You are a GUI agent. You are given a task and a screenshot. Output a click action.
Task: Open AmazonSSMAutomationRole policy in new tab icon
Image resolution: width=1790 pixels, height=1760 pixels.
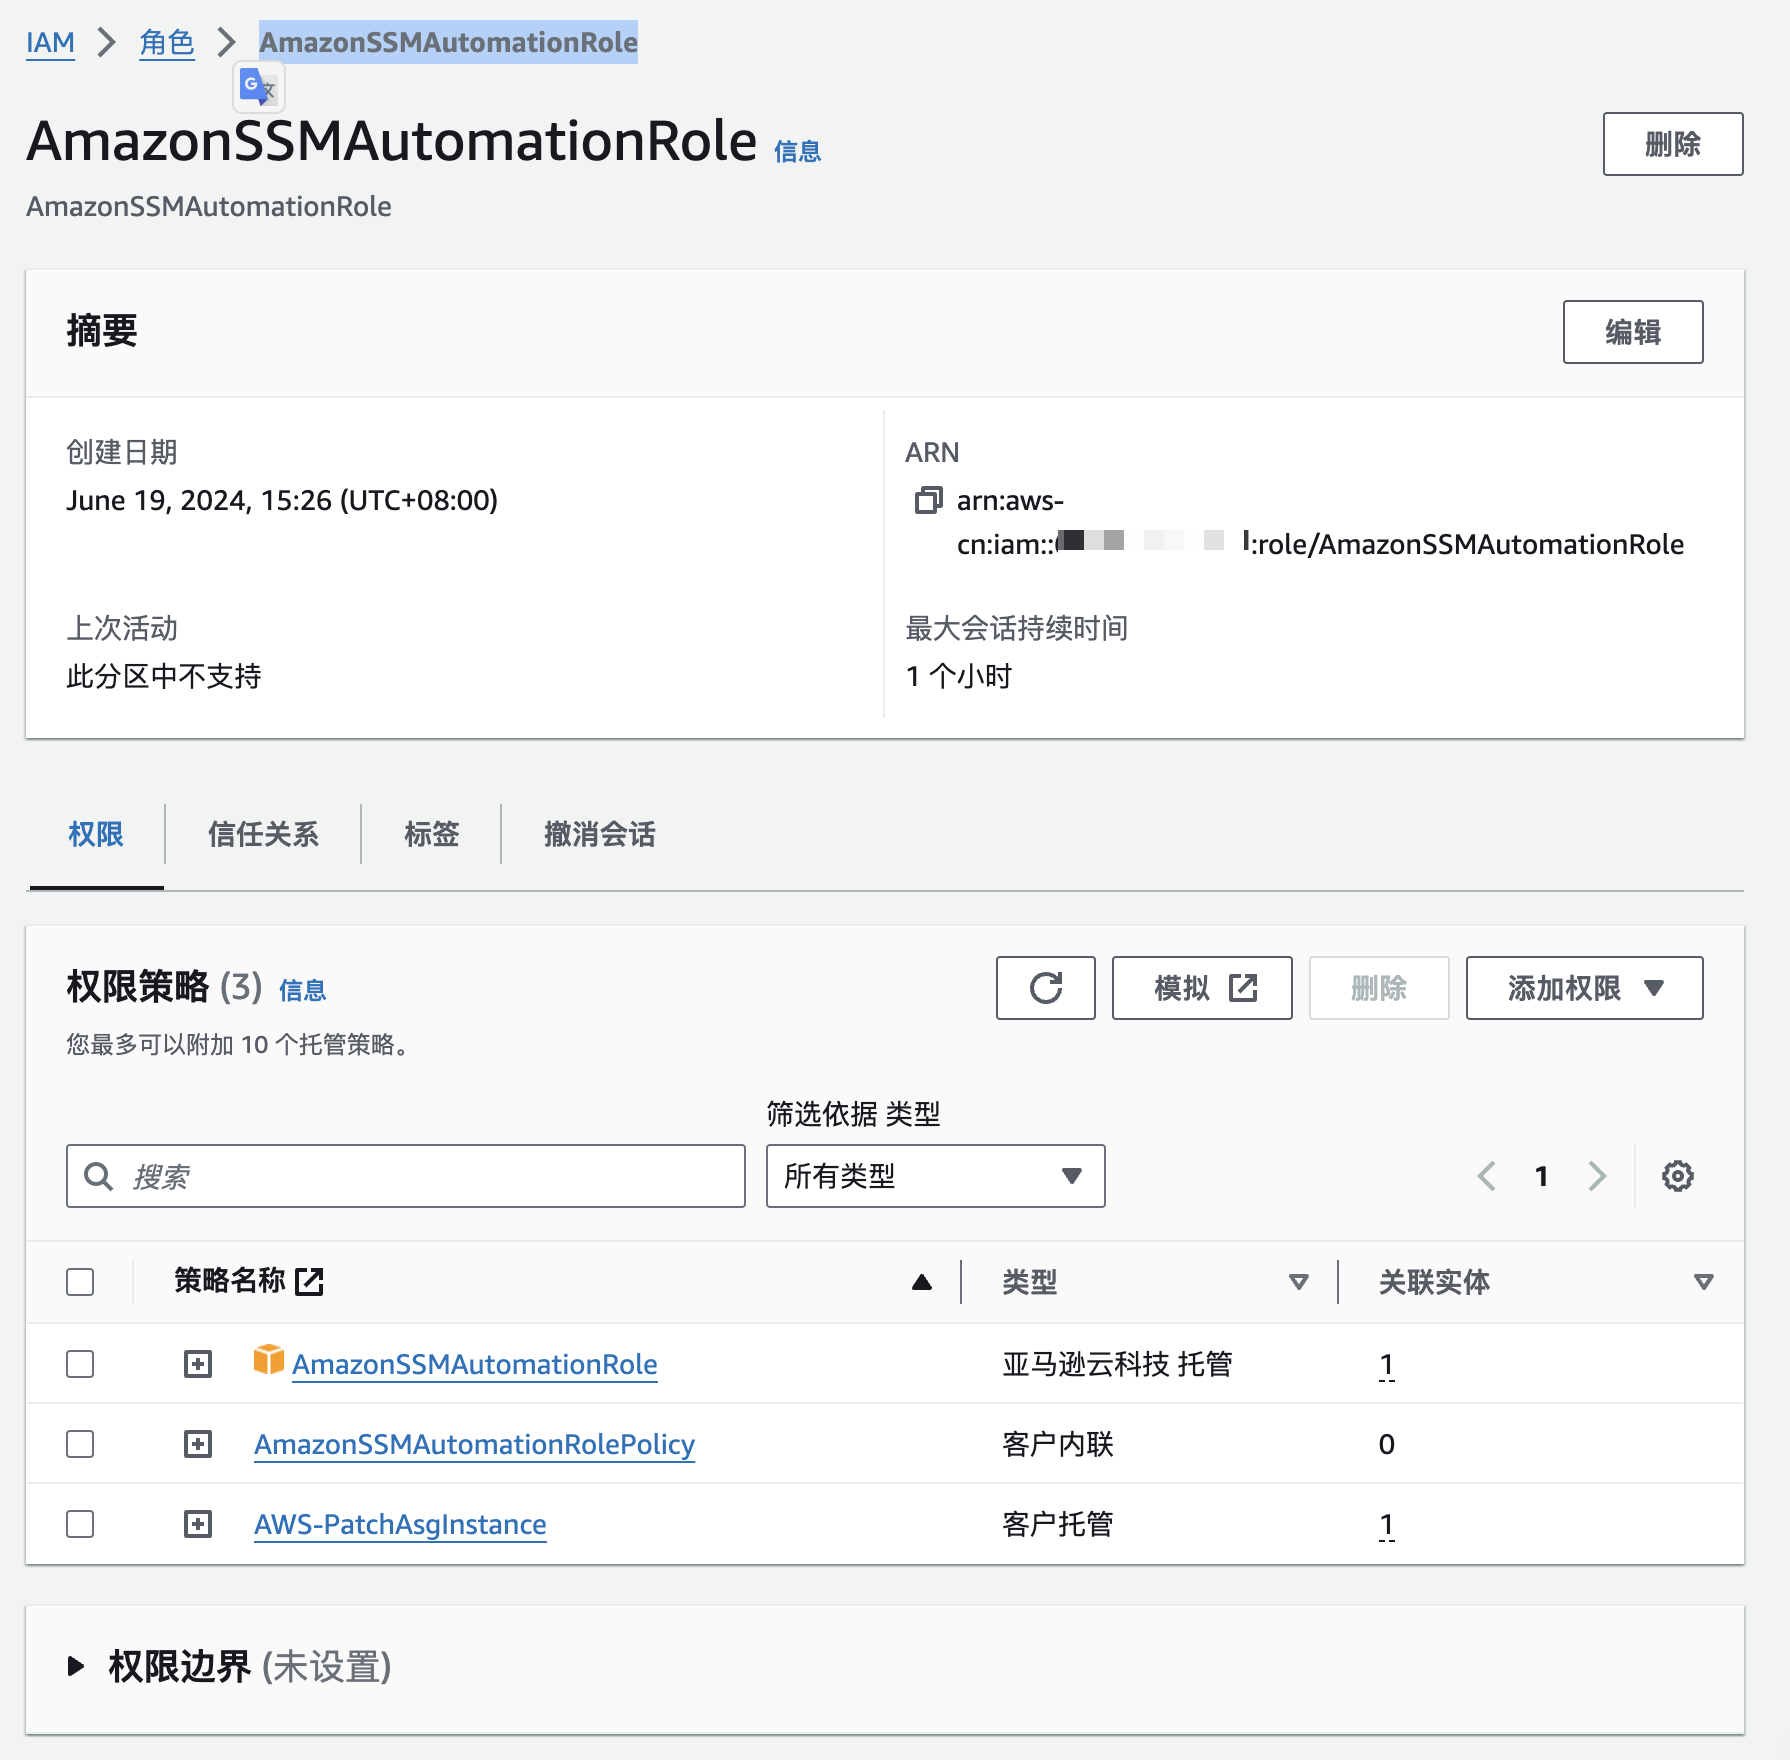point(310,1281)
